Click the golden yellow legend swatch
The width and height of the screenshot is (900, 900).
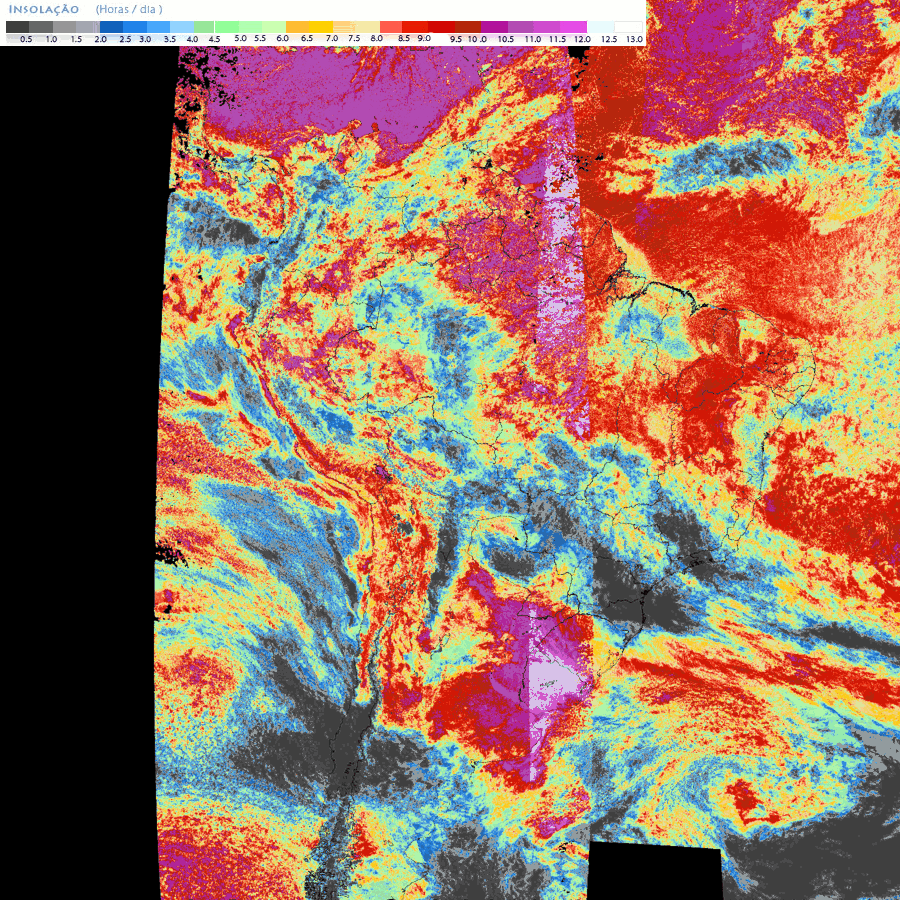pos(321,27)
